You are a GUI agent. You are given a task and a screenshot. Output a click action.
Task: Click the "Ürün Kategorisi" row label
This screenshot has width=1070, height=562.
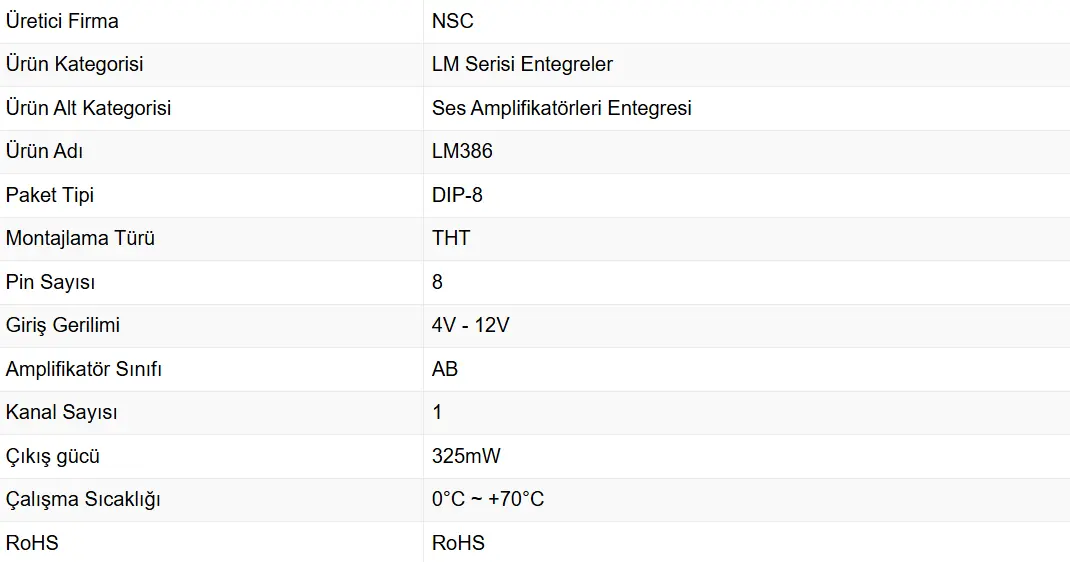pyautogui.click(x=75, y=64)
